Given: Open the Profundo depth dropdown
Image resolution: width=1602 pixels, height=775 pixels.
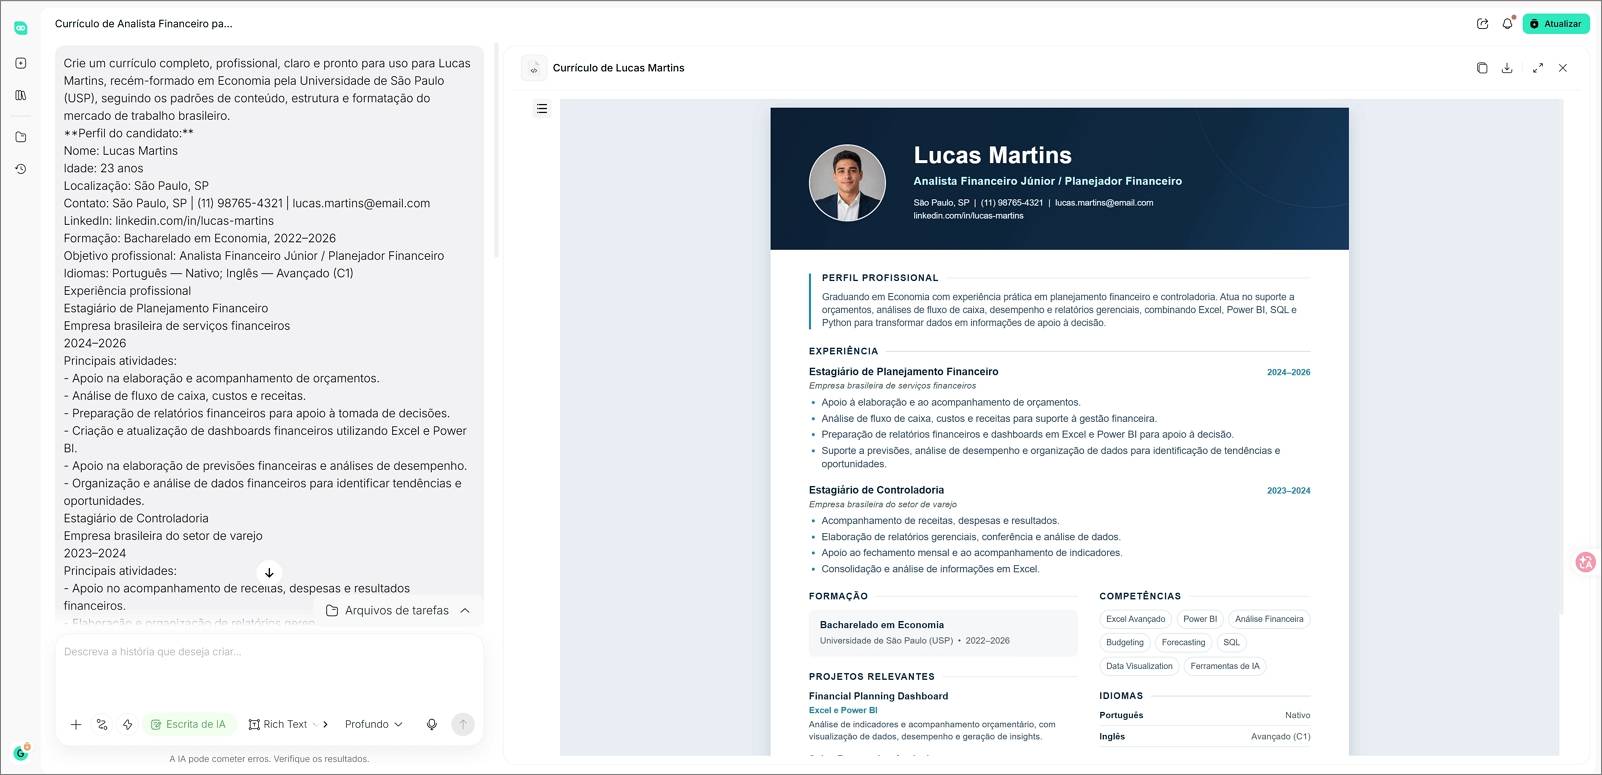Looking at the screenshot, I should tap(374, 724).
